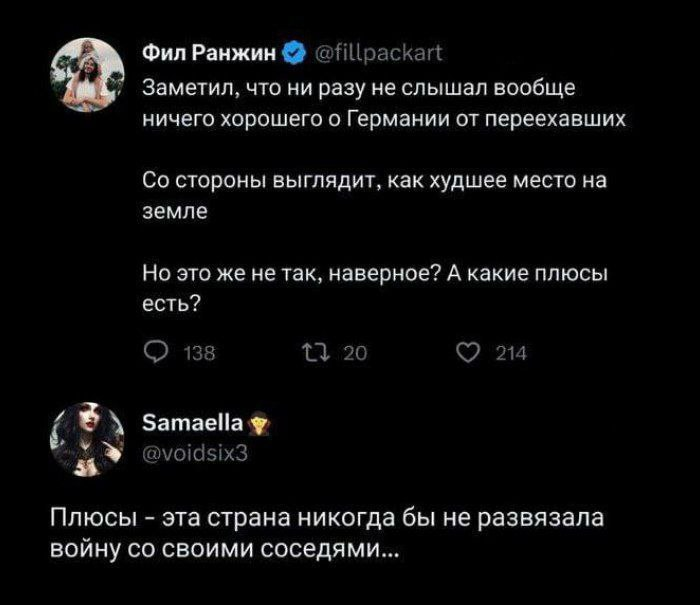The width and height of the screenshot is (700, 605).
Task: Click the 138 replies count
Action: click(x=192, y=352)
